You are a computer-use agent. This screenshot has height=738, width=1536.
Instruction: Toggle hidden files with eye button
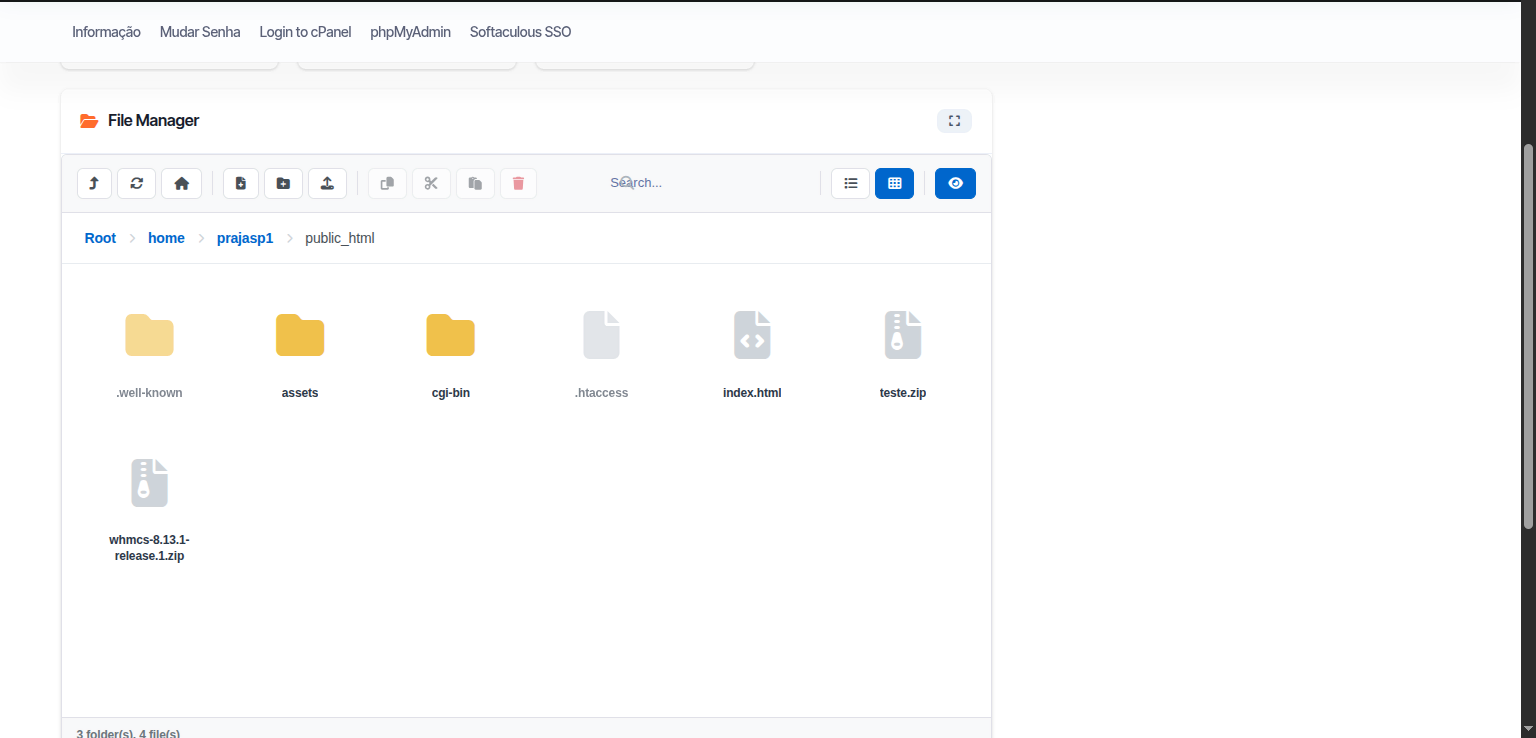coord(955,183)
